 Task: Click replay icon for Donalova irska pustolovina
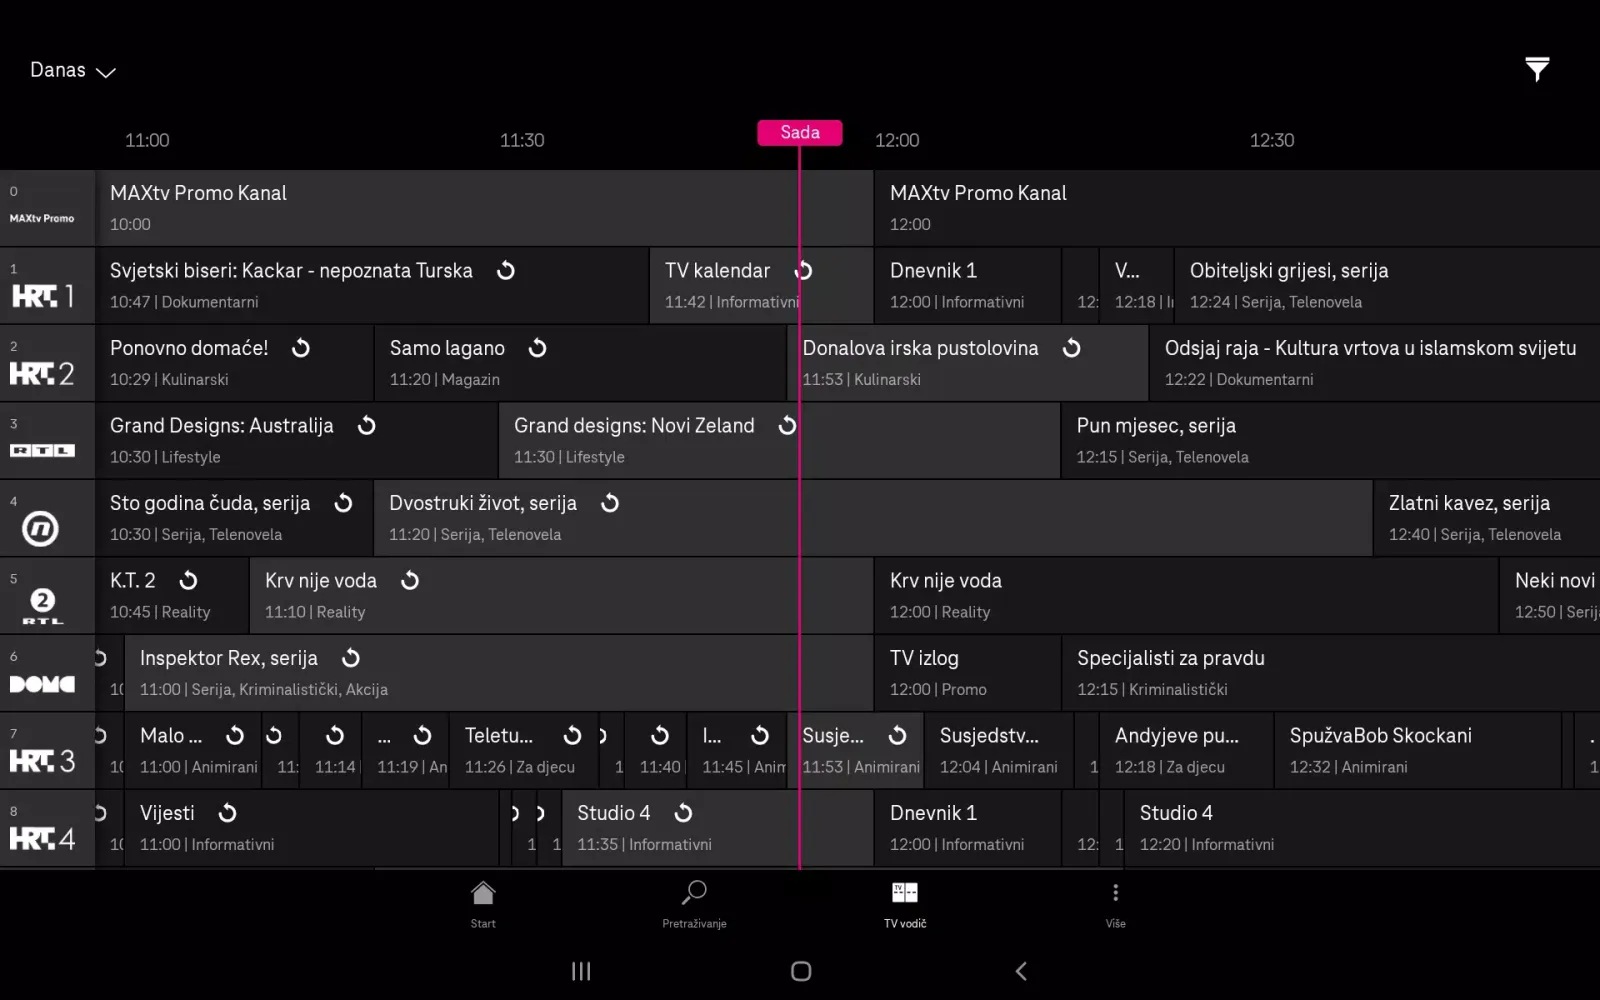pyautogui.click(x=1072, y=348)
